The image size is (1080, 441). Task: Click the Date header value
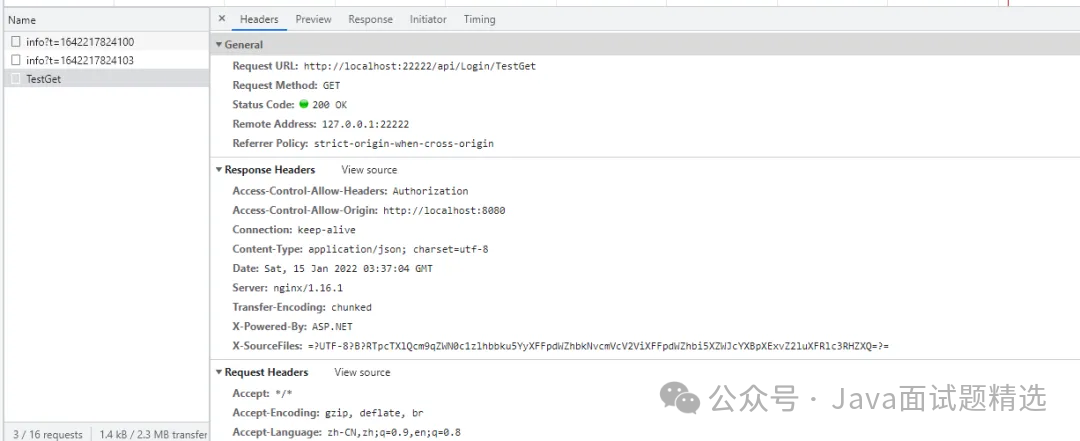point(347,268)
